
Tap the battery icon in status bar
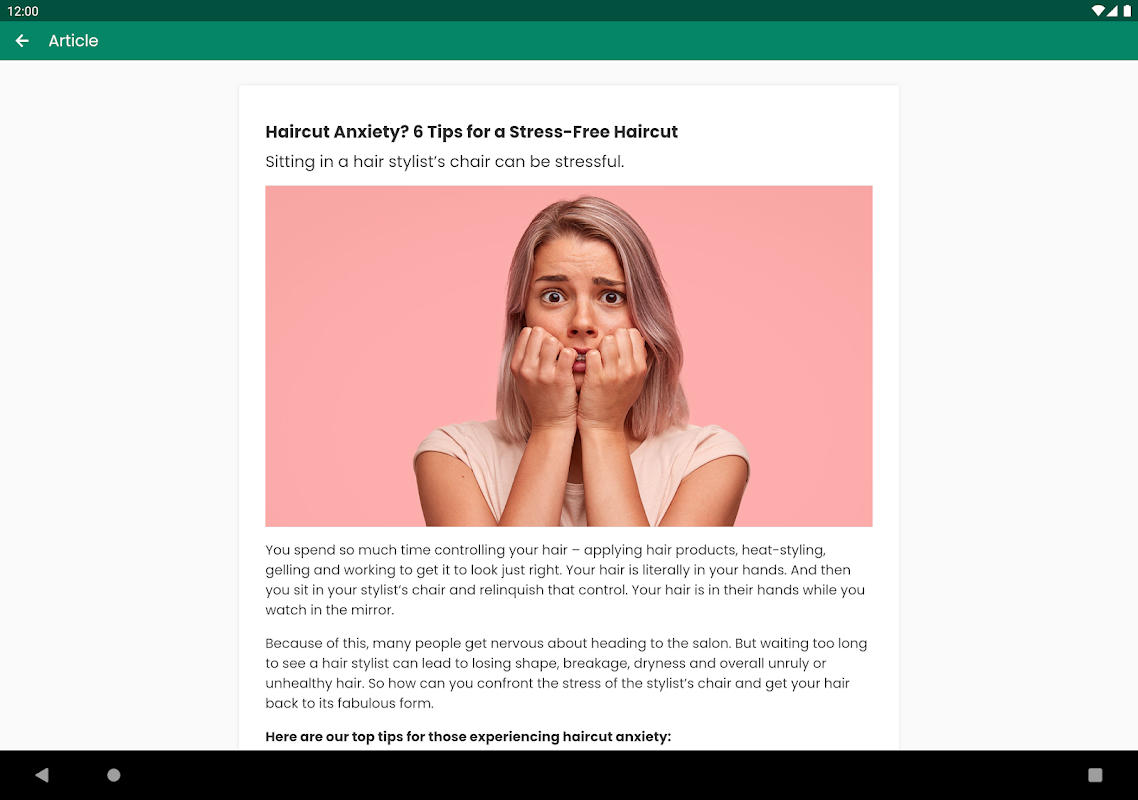coord(1126,11)
